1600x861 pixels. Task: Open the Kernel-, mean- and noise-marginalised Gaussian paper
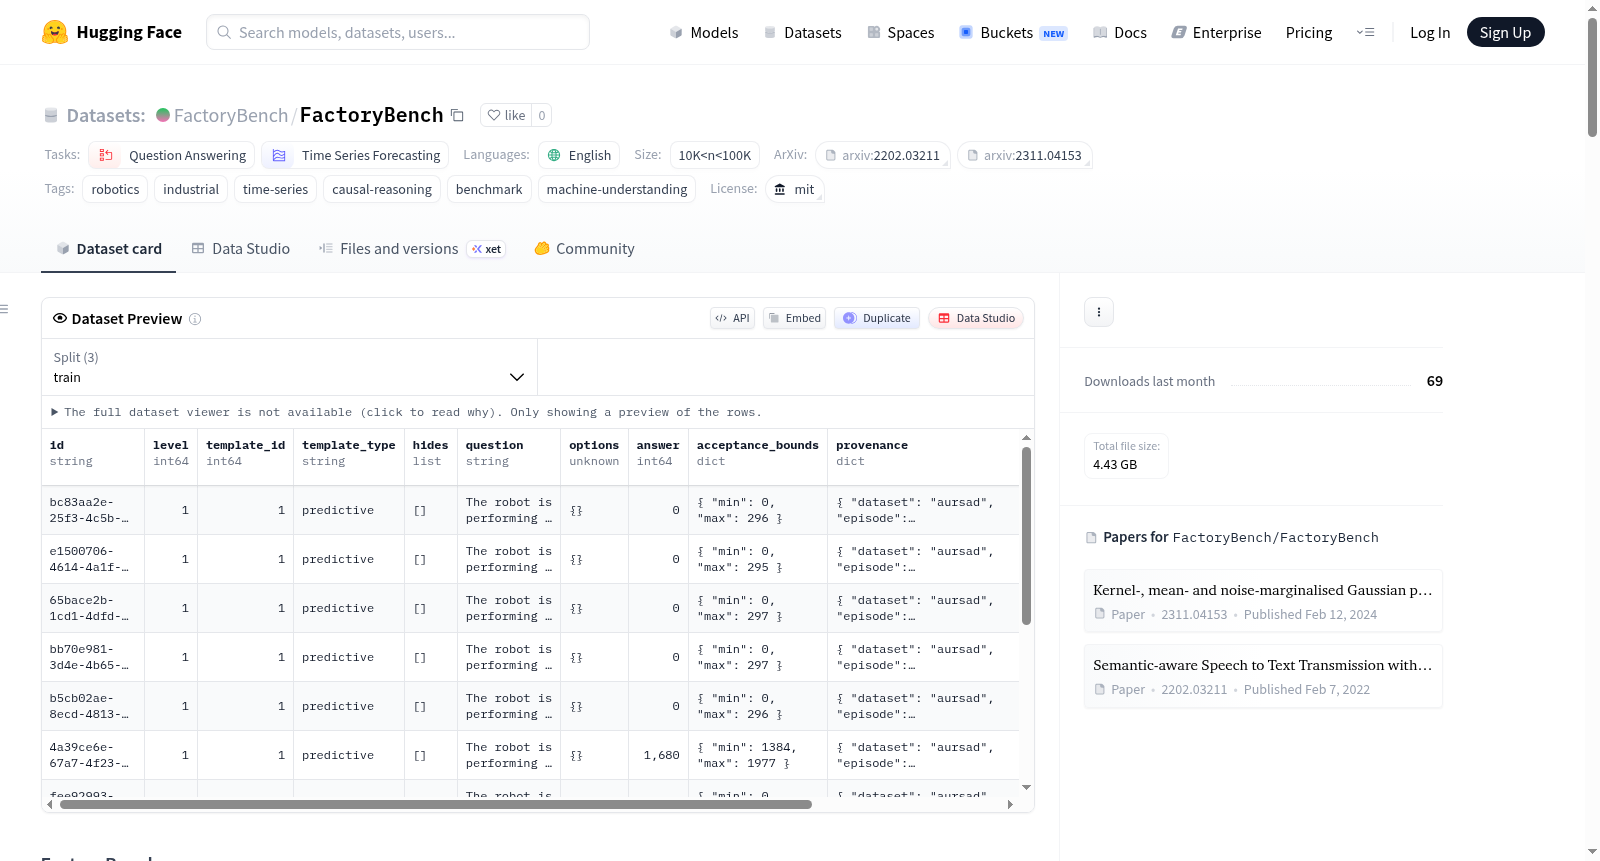point(1263,601)
